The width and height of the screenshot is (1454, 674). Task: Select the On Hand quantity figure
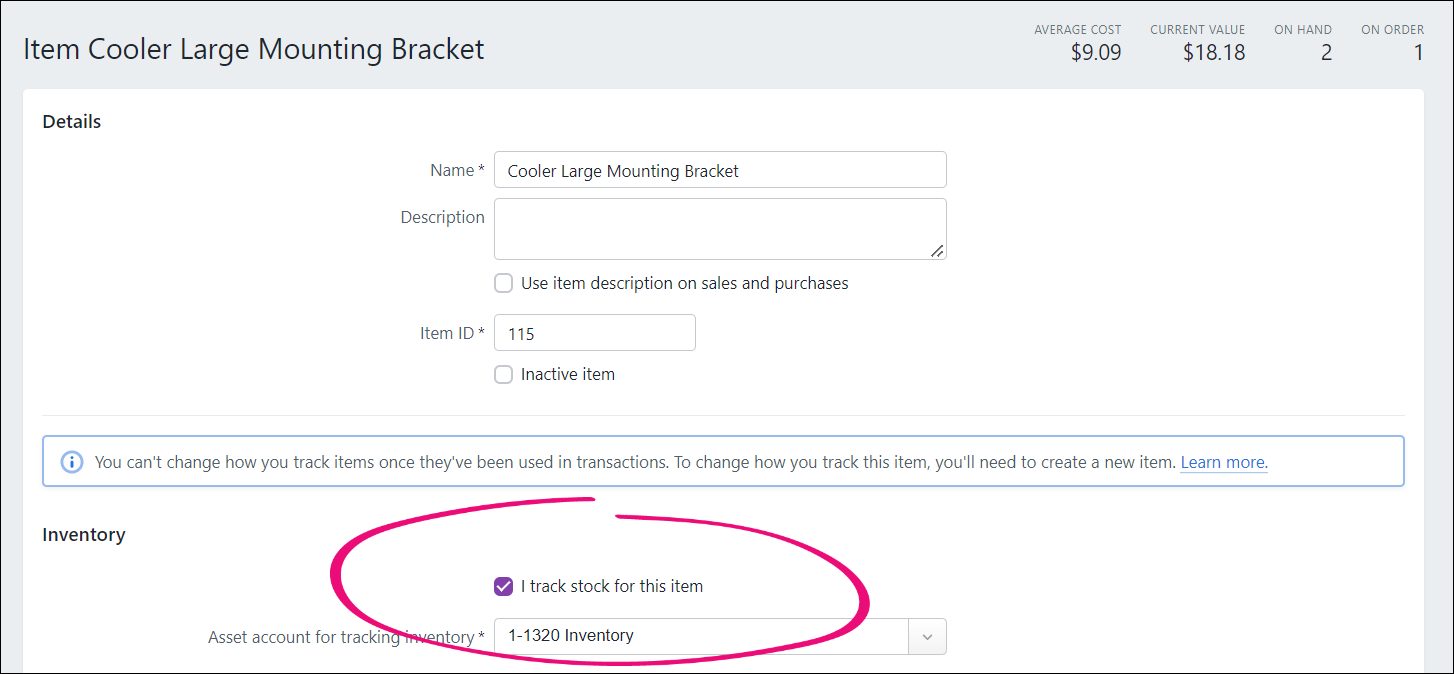point(1325,53)
